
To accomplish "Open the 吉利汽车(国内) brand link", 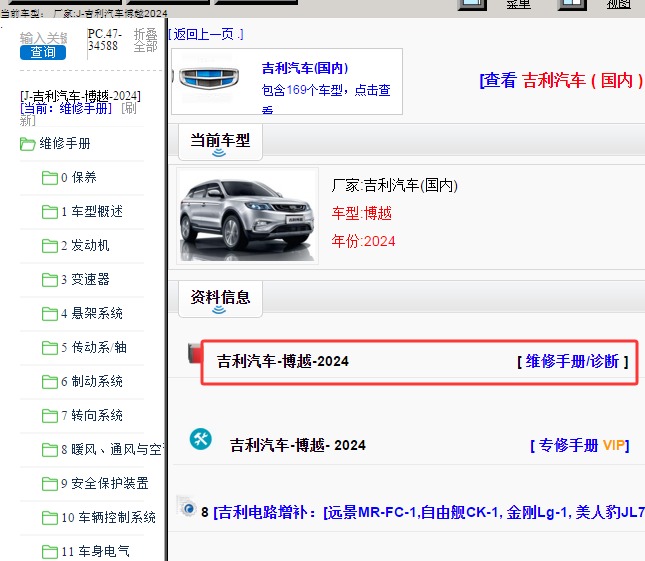I will coord(305,68).
